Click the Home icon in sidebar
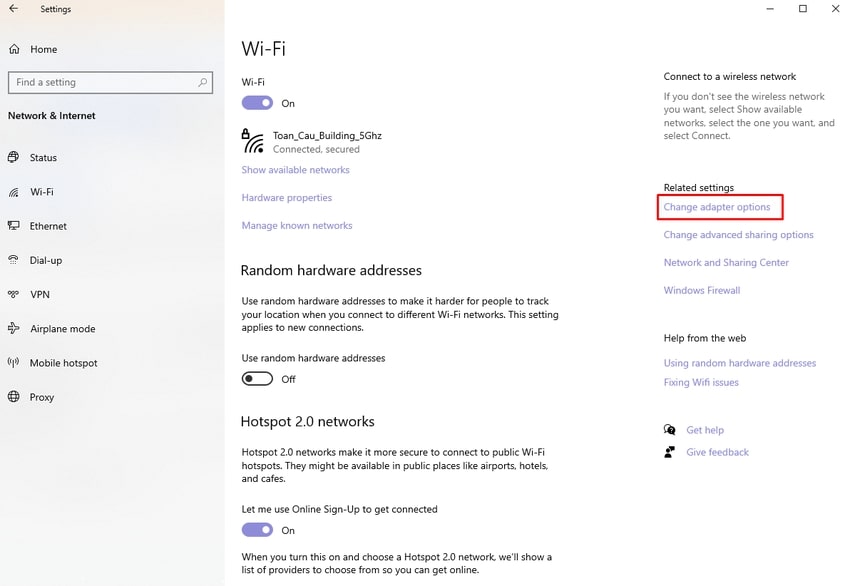Image resolution: width=850 pixels, height=586 pixels. coord(14,49)
